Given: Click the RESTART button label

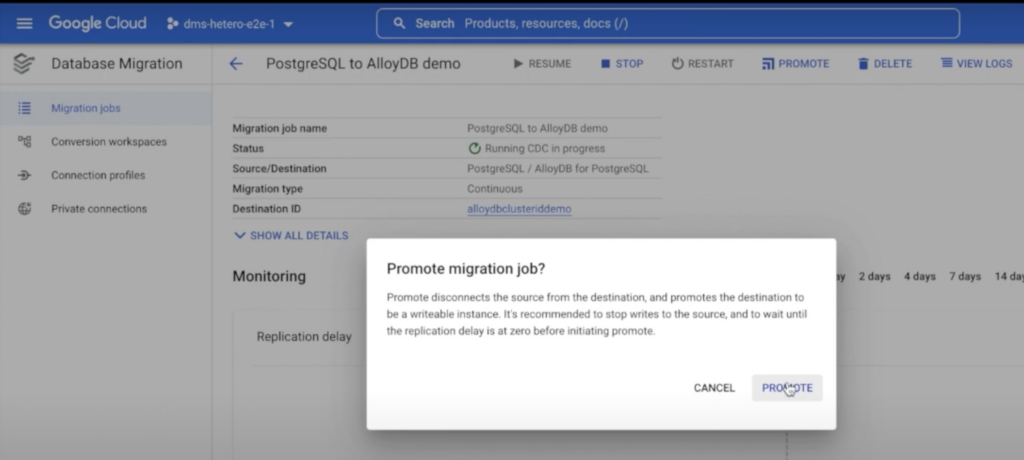Looking at the screenshot, I should click(711, 64).
